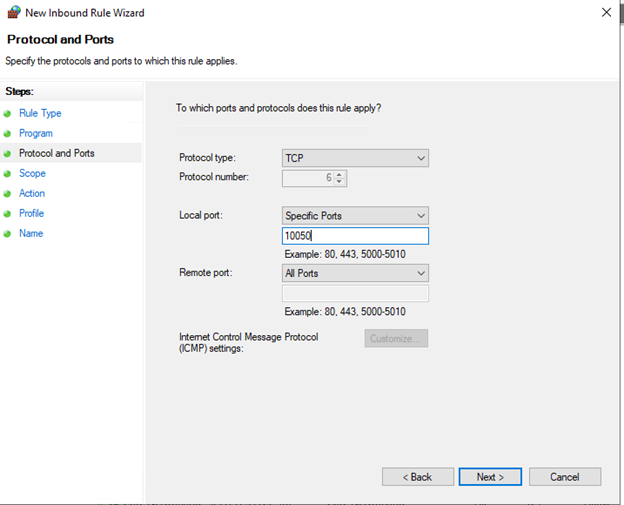624x505 pixels.
Task: Go to the Rule Type step
Action: point(40,113)
